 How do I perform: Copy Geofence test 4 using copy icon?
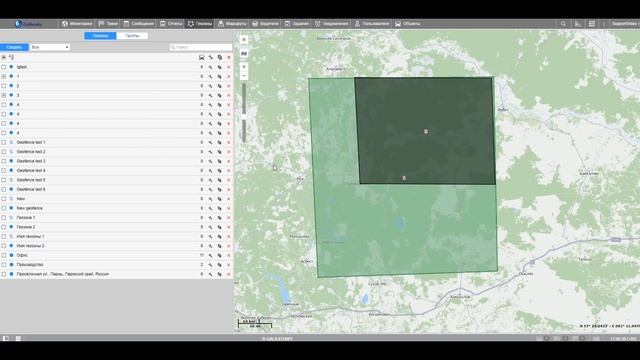(220, 171)
